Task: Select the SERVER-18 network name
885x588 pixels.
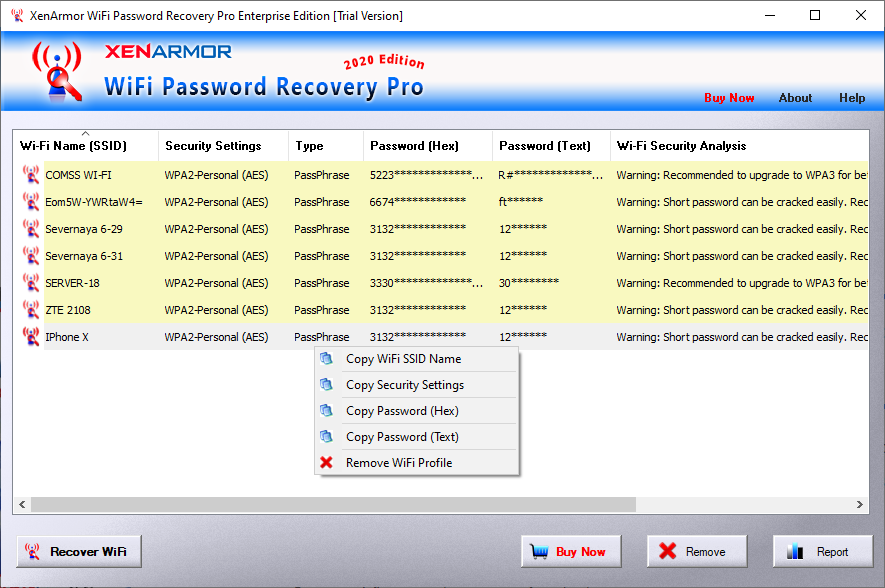Action: coord(72,283)
